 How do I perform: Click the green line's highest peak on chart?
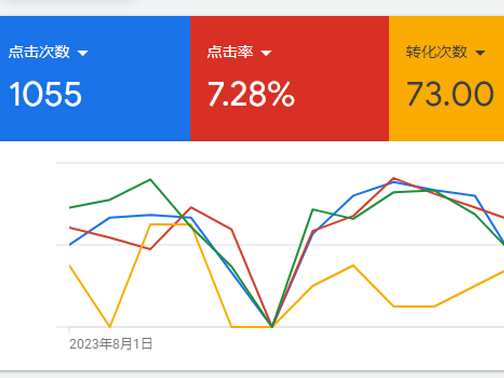(x=150, y=179)
